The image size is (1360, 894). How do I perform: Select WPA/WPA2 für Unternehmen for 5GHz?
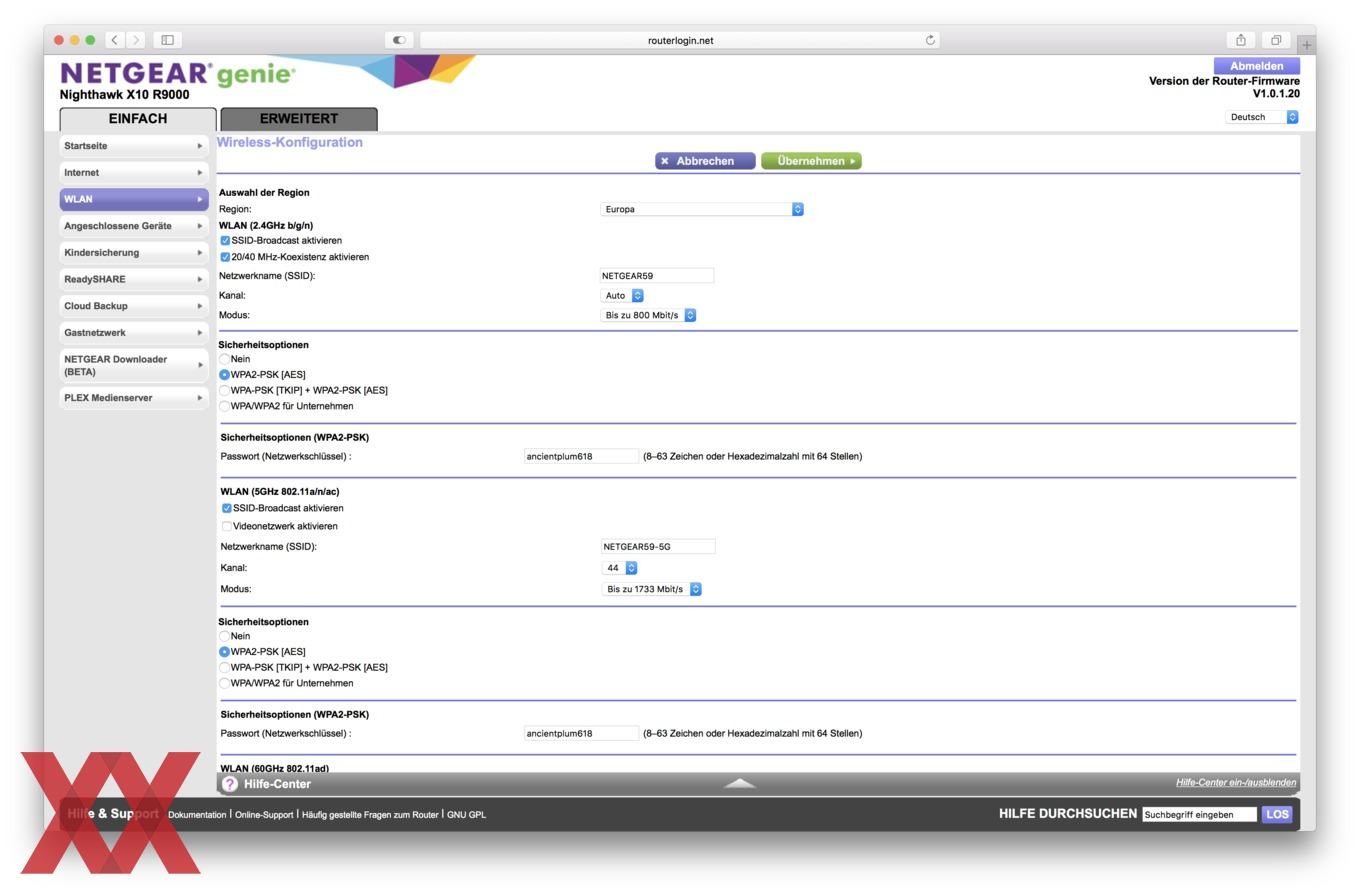[224, 683]
